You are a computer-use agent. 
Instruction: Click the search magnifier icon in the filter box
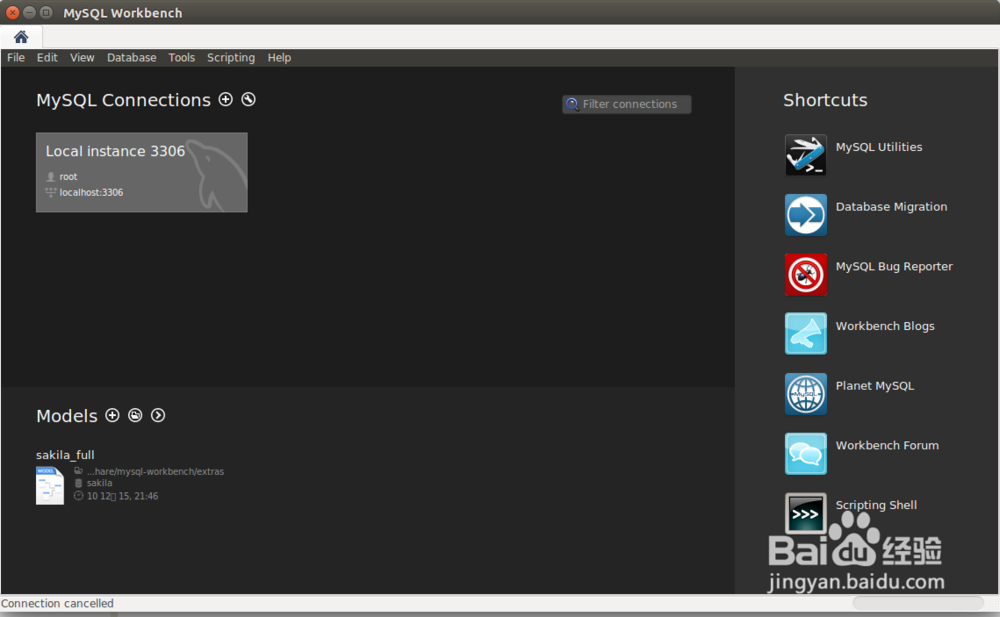572,104
